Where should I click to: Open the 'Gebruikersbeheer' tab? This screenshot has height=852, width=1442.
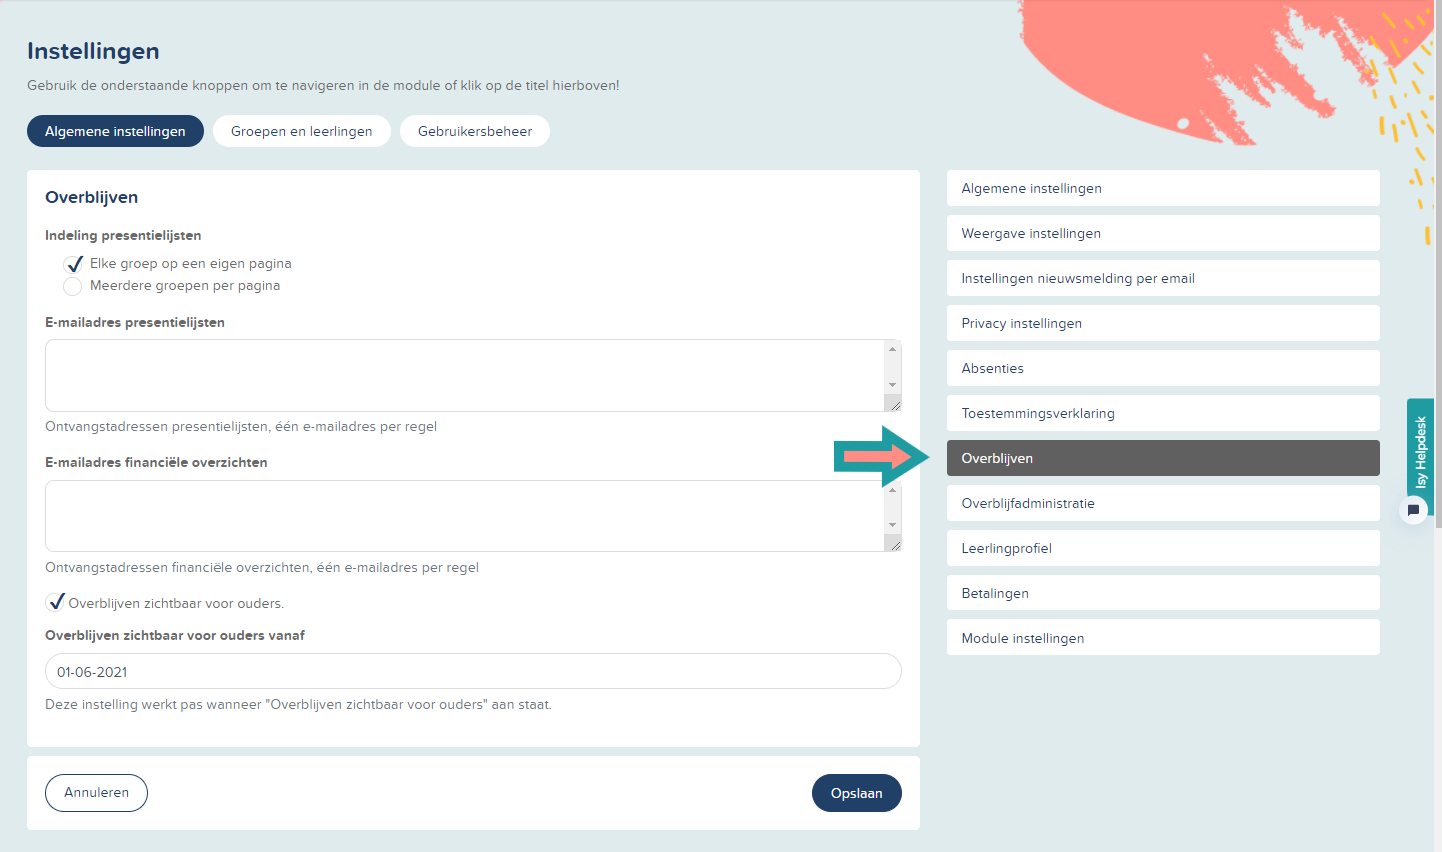[x=474, y=130]
